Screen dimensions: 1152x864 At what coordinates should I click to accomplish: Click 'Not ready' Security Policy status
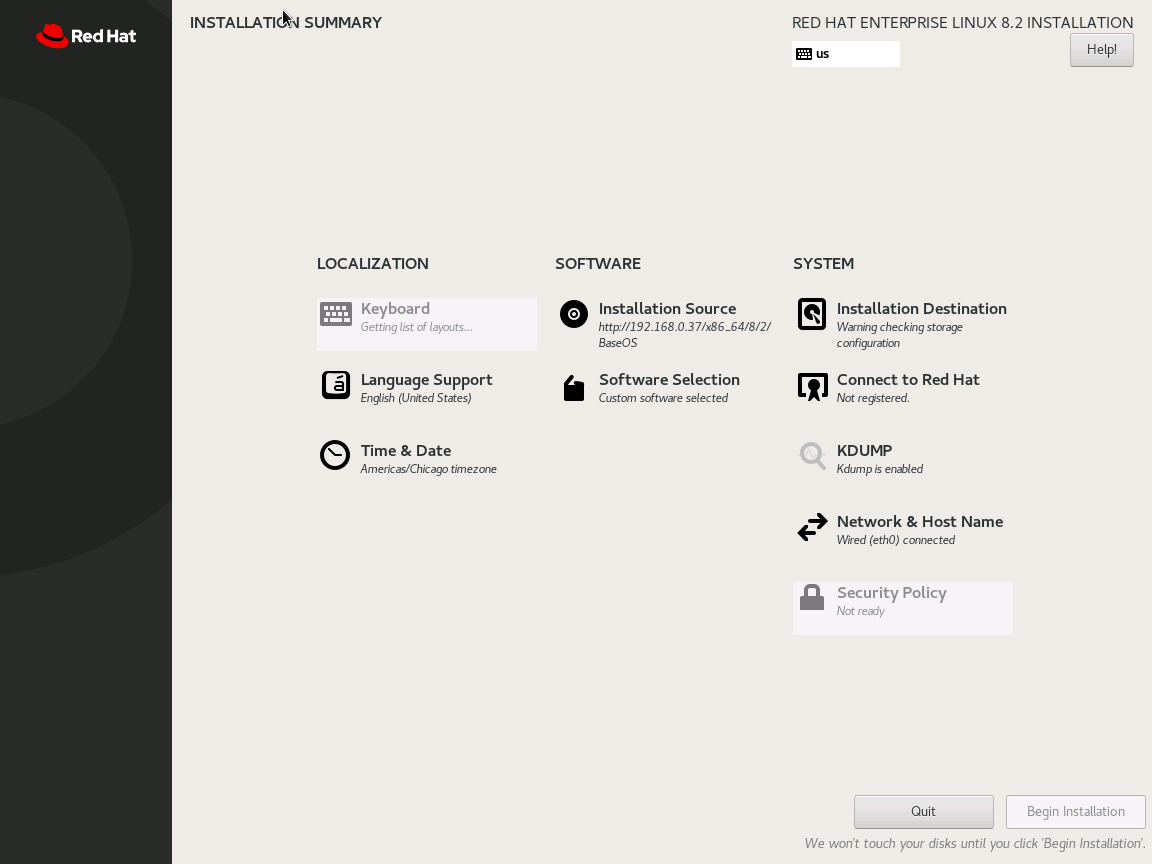[x=860, y=611]
